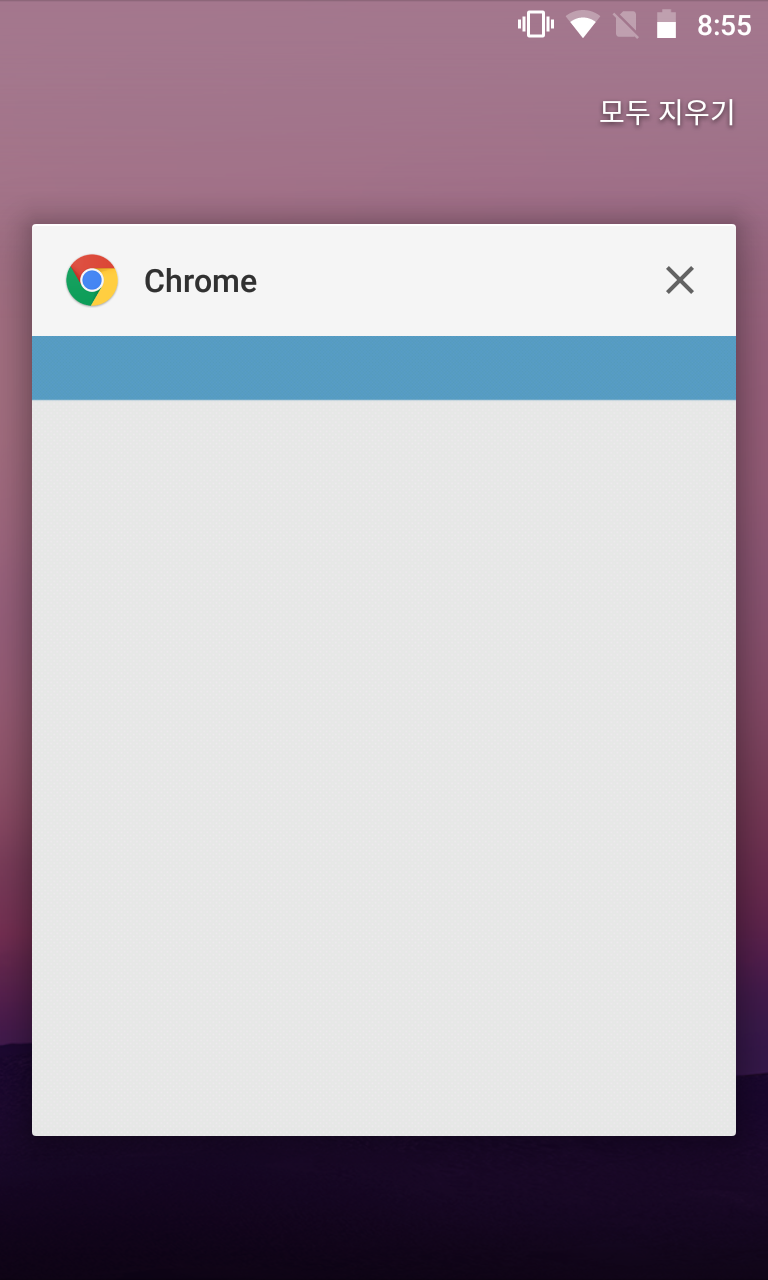The width and height of the screenshot is (768, 1280).
Task: Open the Chrome preview thumbnail
Action: [x=384, y=736]
